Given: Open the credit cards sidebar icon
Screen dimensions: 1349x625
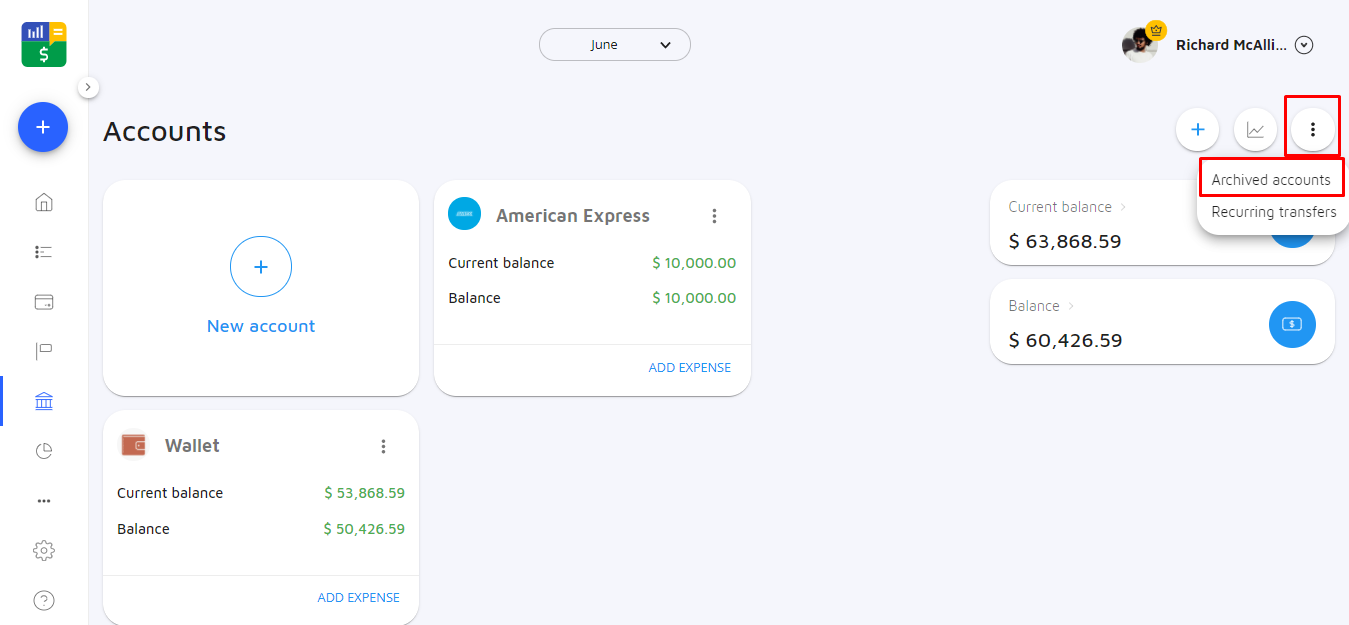Looking at the screenshot, I should [x=44, y=302].
